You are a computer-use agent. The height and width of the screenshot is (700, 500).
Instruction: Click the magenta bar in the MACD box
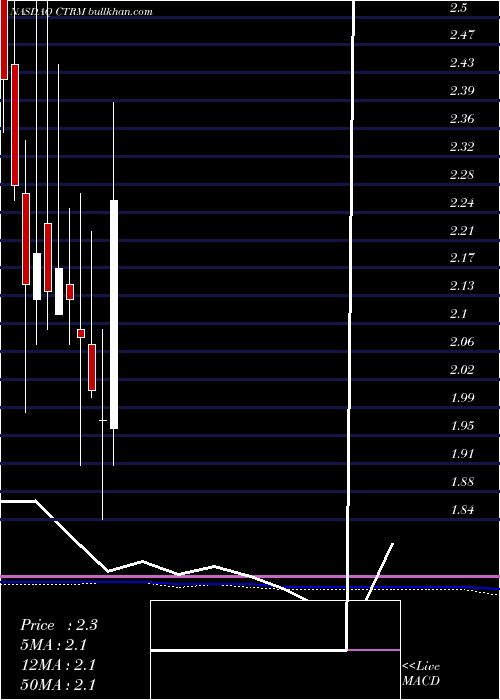(x=374, y=650)
